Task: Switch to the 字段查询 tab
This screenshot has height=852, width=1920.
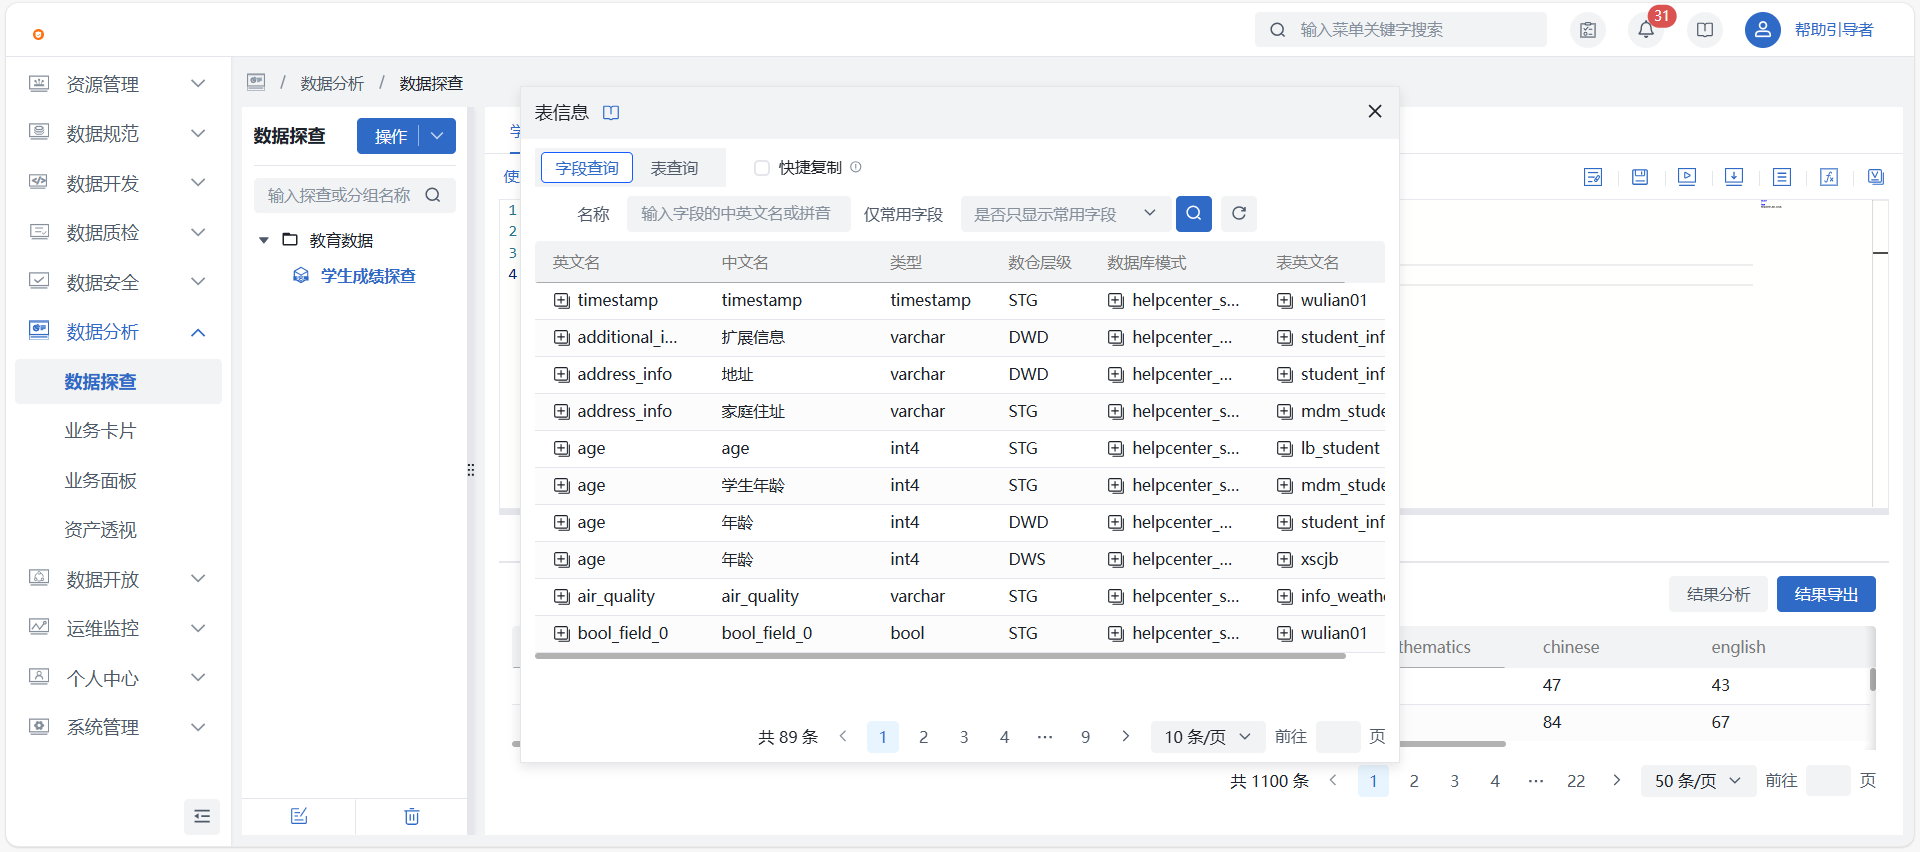Action: pos(587,168)
